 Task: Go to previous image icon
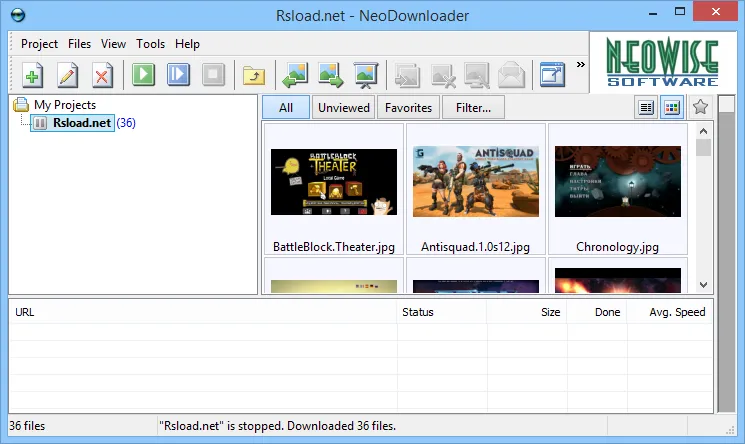click(x=295, y=75)
